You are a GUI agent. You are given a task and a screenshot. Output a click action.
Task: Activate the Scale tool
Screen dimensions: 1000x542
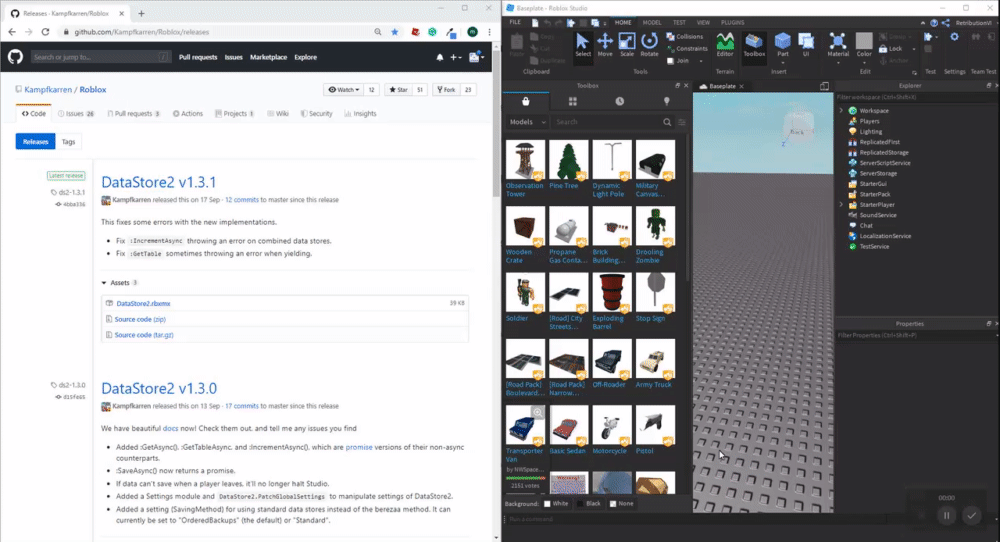tap(627, 45)
